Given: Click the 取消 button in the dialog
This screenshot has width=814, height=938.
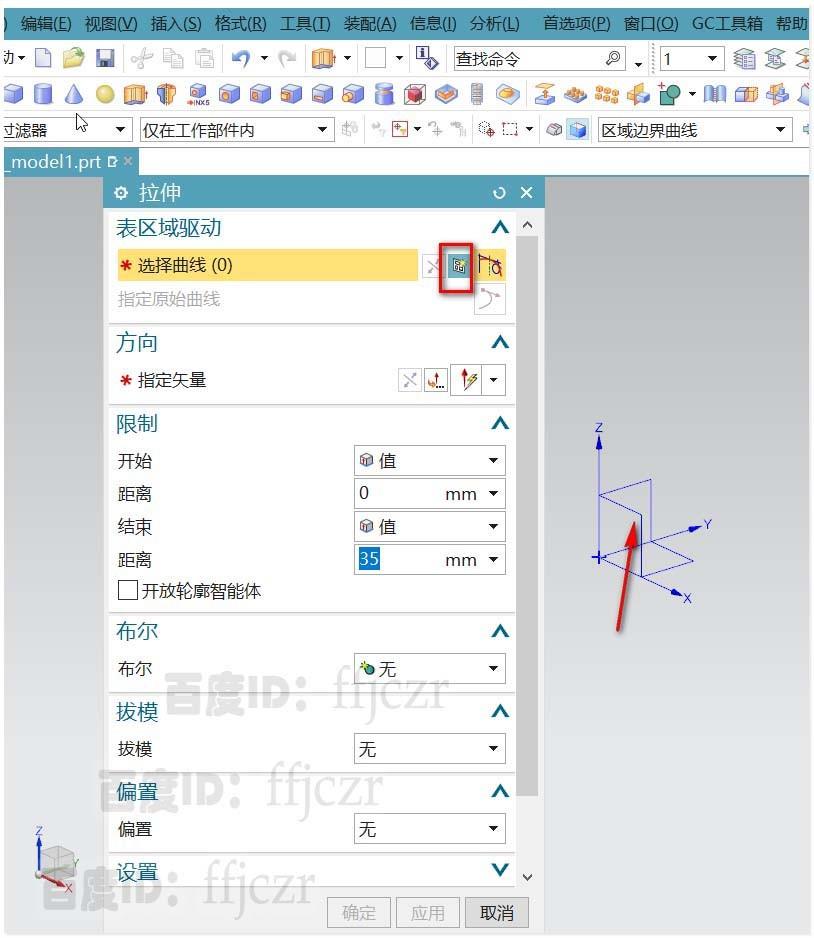Looking at the screenshot, I should click(x=495, y=912).
